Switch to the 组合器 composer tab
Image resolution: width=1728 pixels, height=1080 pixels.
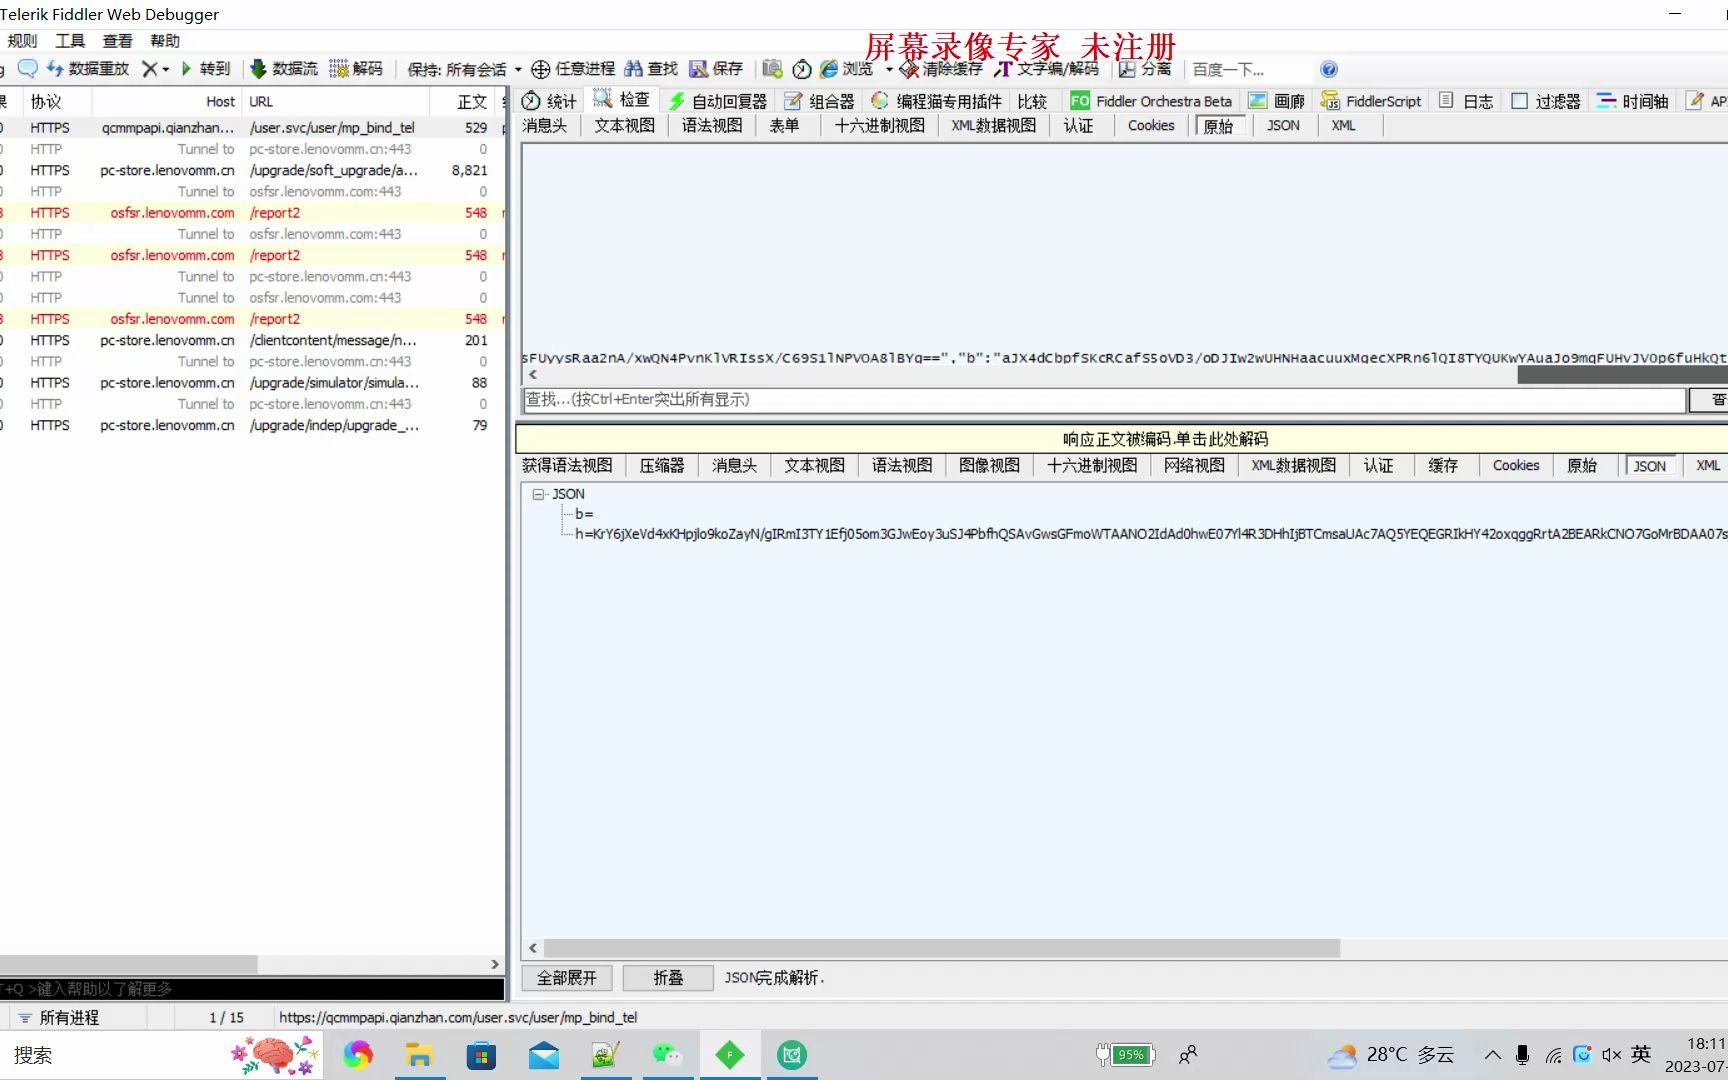click(819, 101)
